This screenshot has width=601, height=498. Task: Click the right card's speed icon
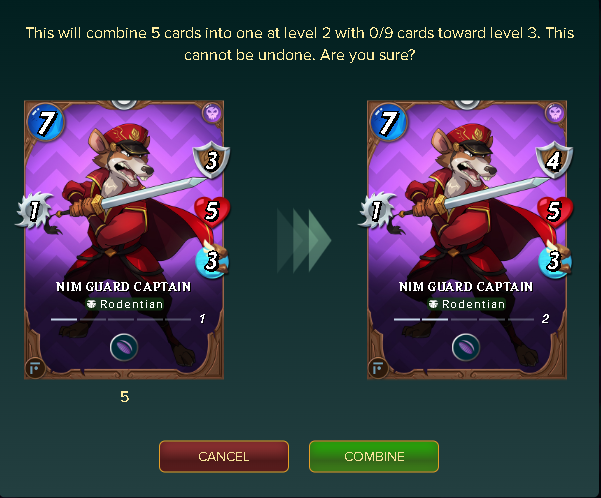555,261
